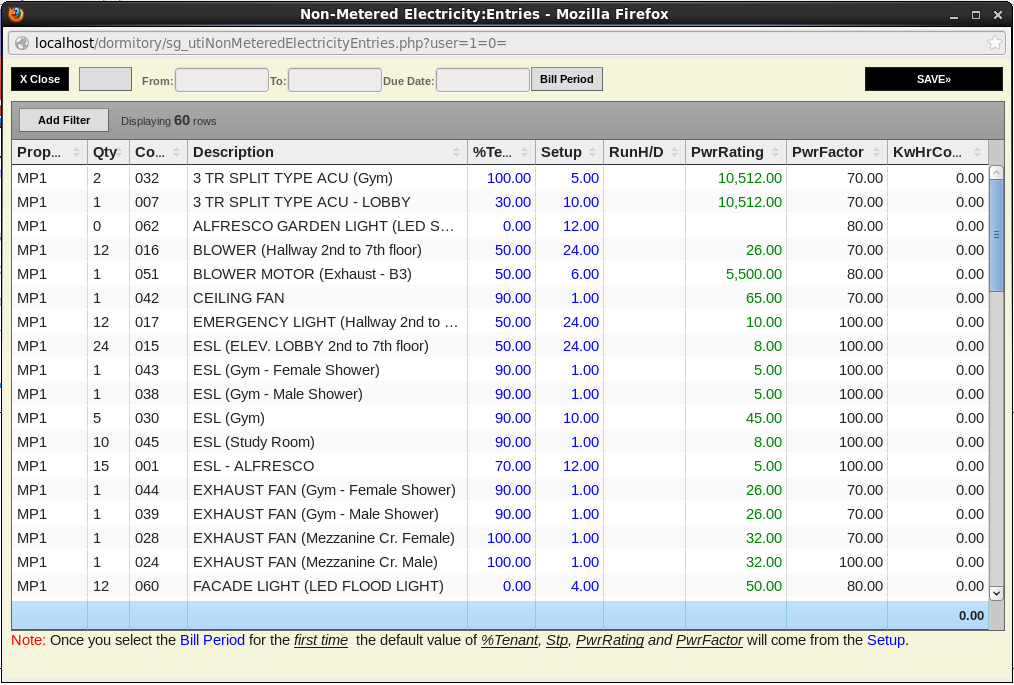Click the site identity icon before localhost
This screenshot has width=1014, height=685.
(21, 43)
